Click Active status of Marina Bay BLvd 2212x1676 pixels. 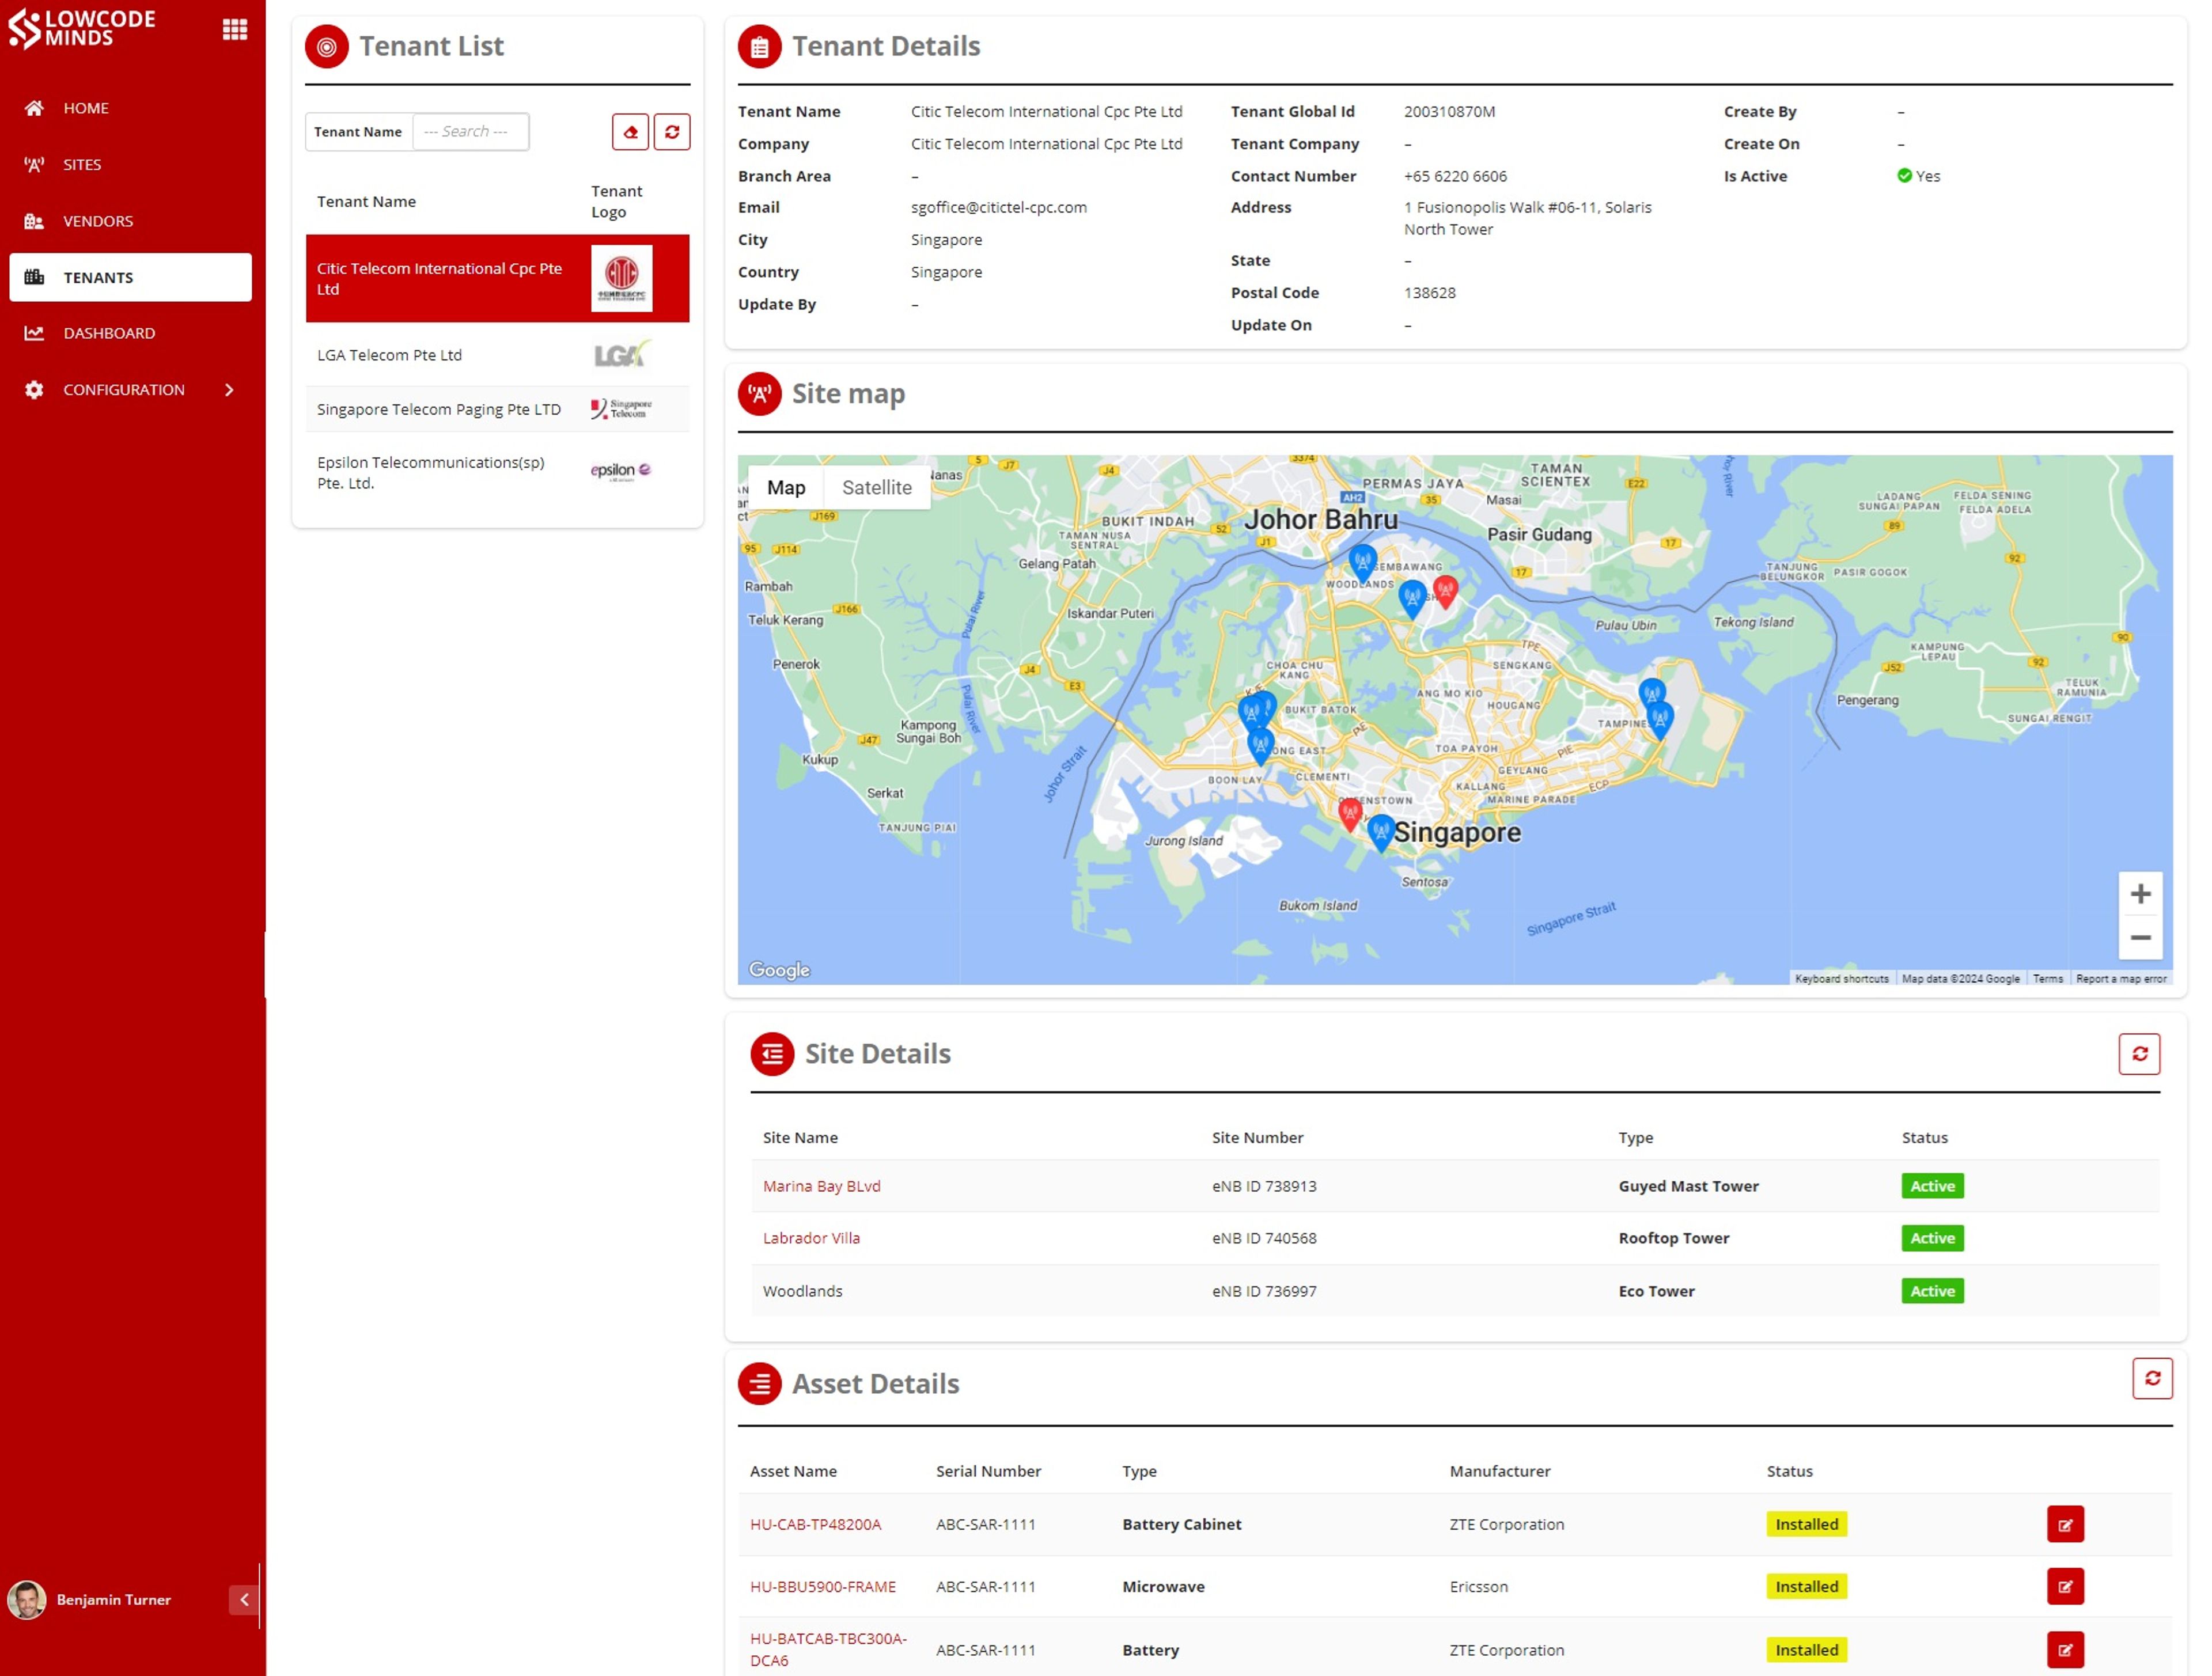(x=1932, y=1187)
